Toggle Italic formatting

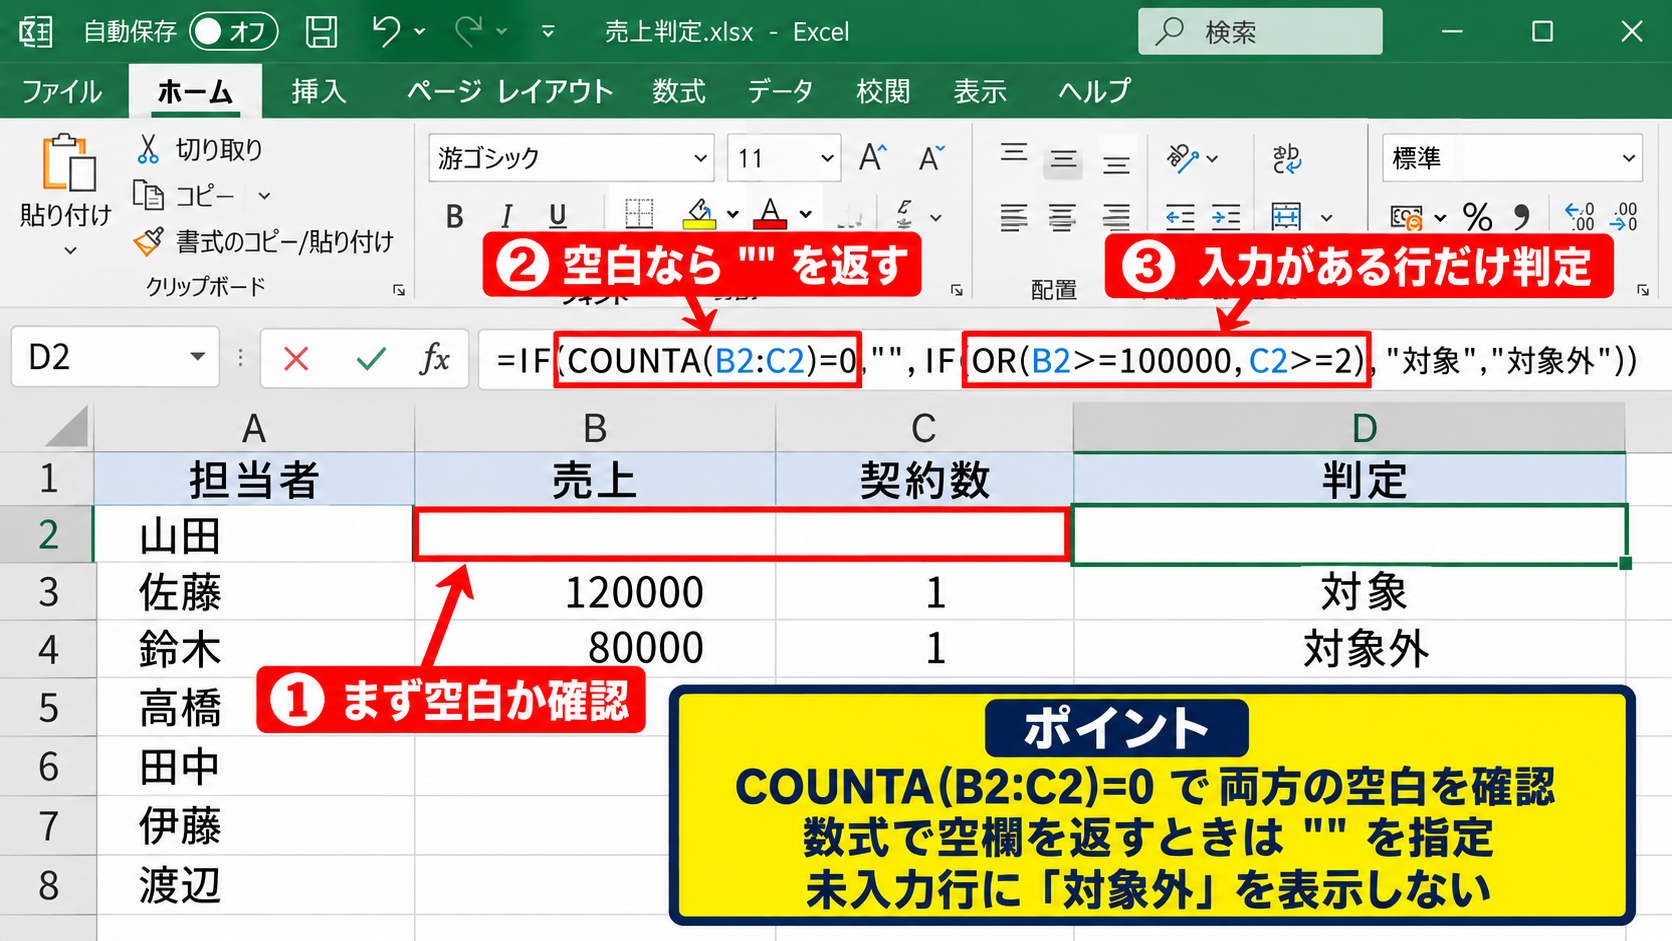click(506, 216)
